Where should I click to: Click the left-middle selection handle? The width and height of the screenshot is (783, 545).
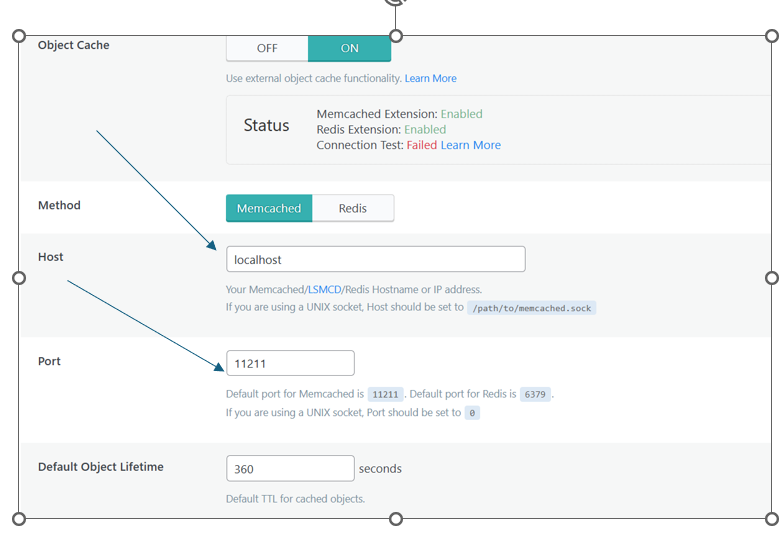click(x=19, y=278)
